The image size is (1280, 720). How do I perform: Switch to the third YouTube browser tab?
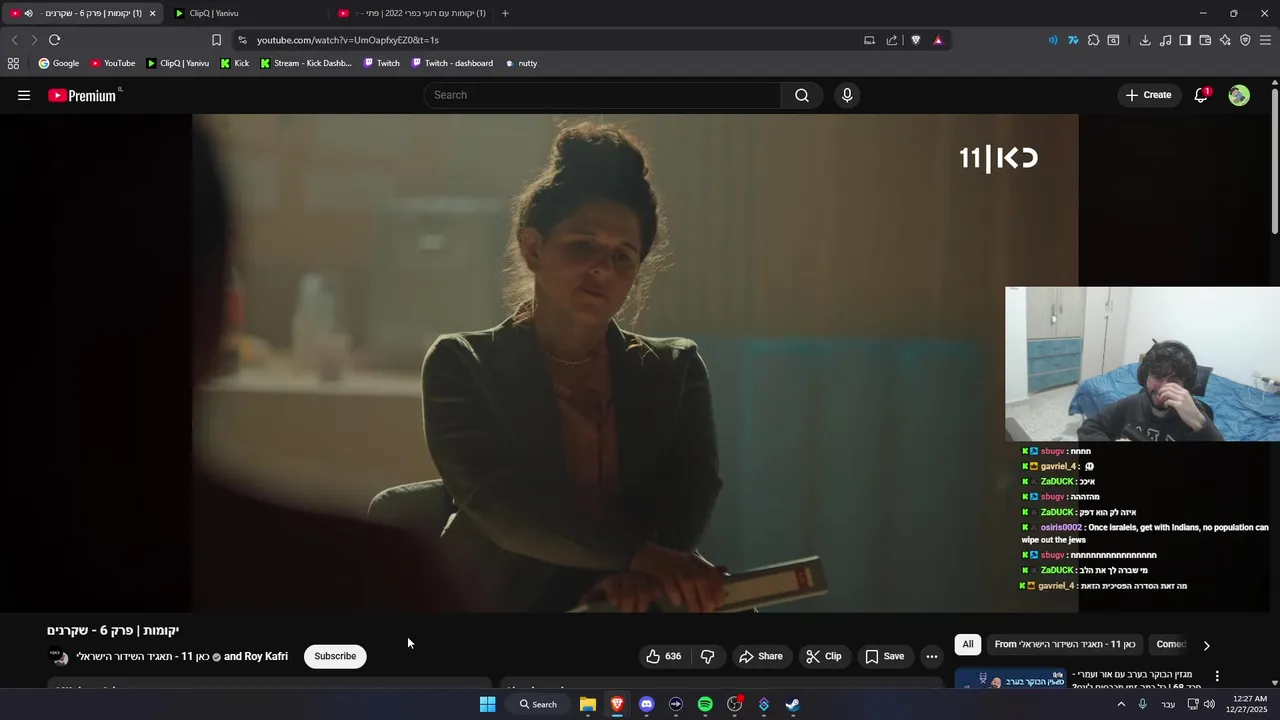click(x=412, y=13)
